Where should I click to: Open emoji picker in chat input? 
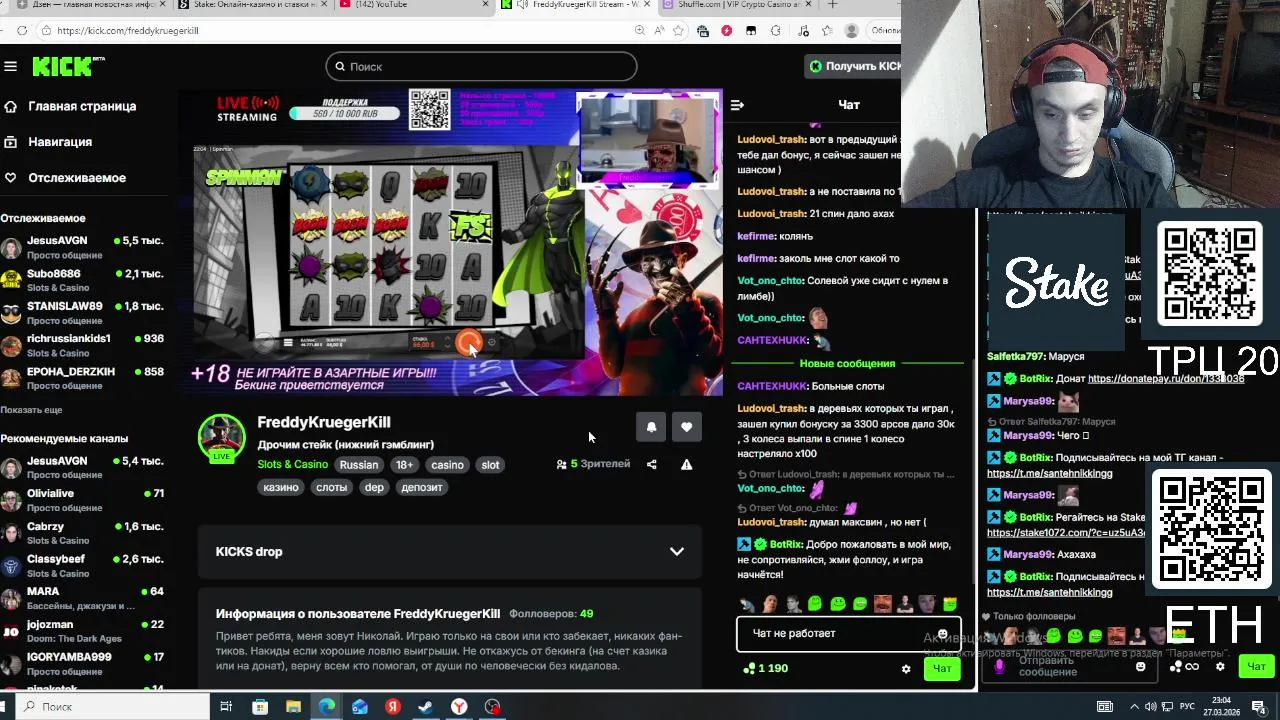coord(942,634)
